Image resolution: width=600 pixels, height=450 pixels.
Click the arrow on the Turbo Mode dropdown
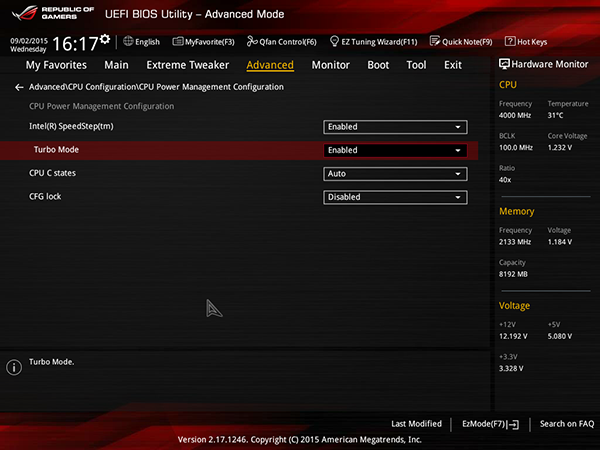click(x=458, y=150)
